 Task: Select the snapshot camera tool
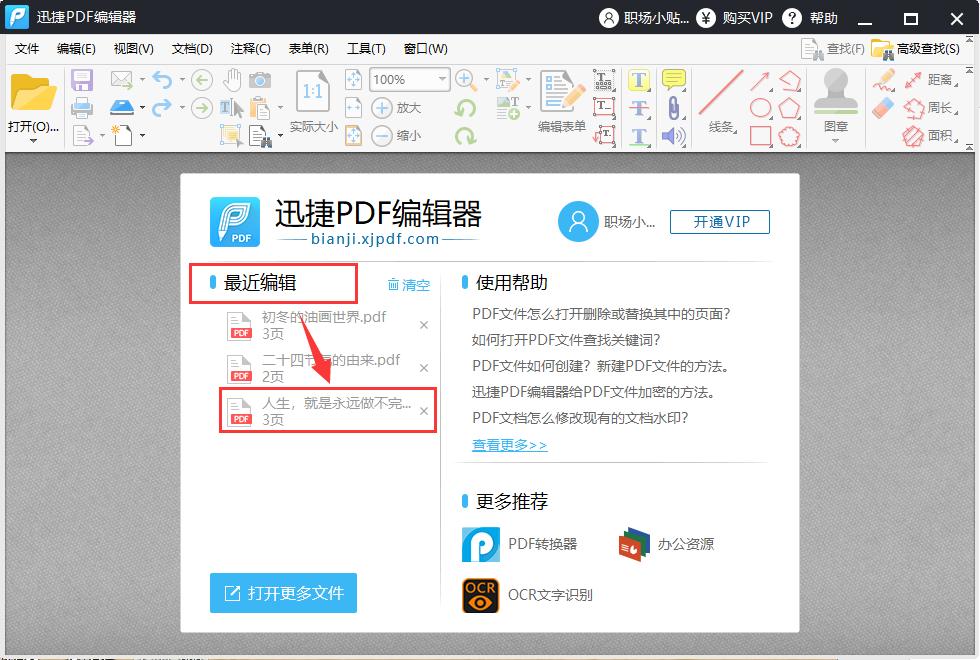click(x=260, y=80)
